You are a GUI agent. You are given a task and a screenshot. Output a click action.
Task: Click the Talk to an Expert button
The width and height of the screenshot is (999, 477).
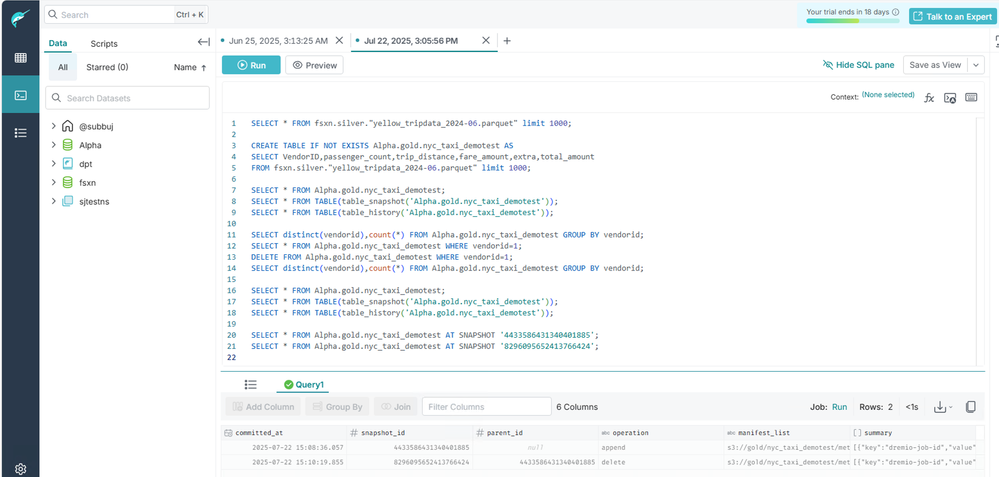point(950,15)
